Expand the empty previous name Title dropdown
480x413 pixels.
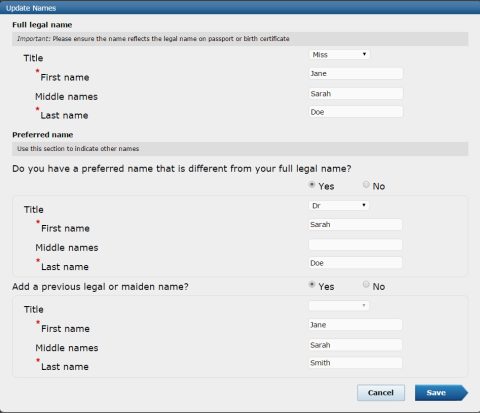(x=339, y=306)
